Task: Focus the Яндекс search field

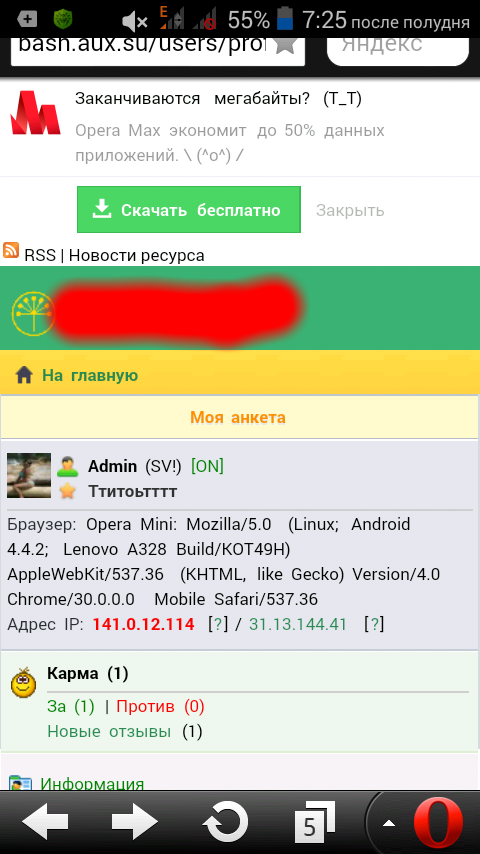Action: 398,46
